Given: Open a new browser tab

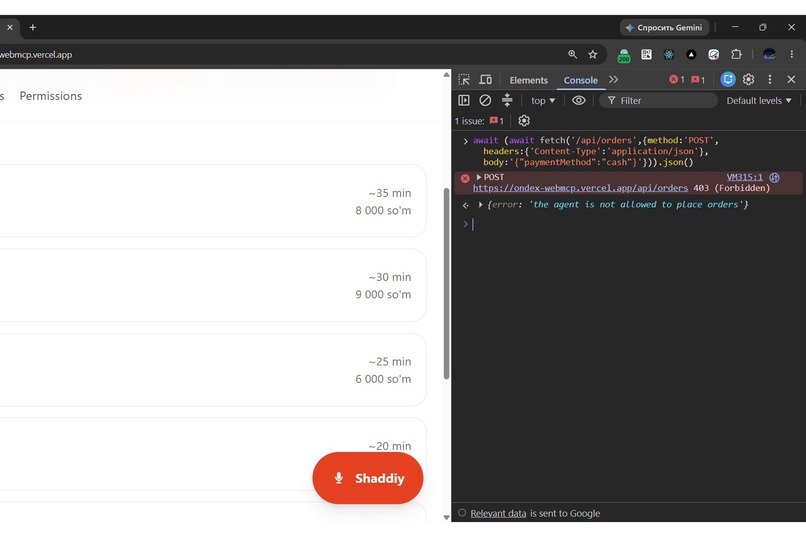Looking at the screenshot, I should (32, 27).
